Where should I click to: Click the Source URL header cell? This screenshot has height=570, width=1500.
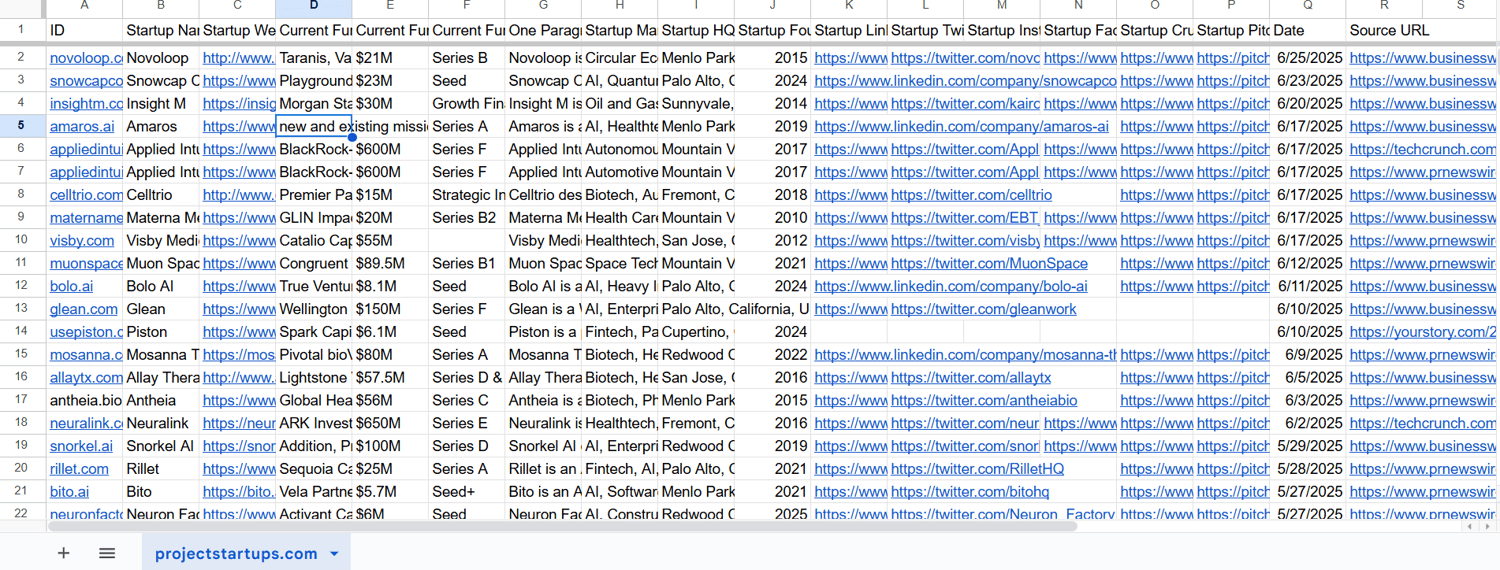1388,31
